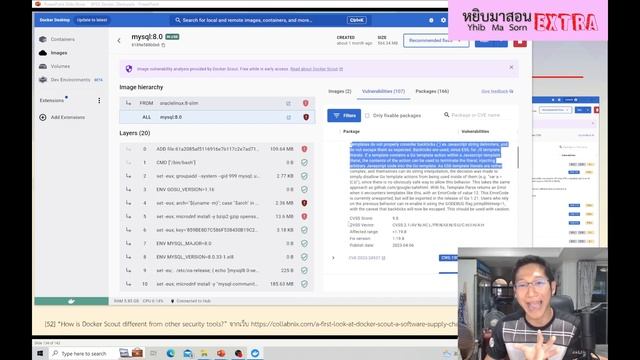This screenshot has height=360, width=640.
Task: Open Docker Desktop settings gear
Action: [x=443, y=20]
